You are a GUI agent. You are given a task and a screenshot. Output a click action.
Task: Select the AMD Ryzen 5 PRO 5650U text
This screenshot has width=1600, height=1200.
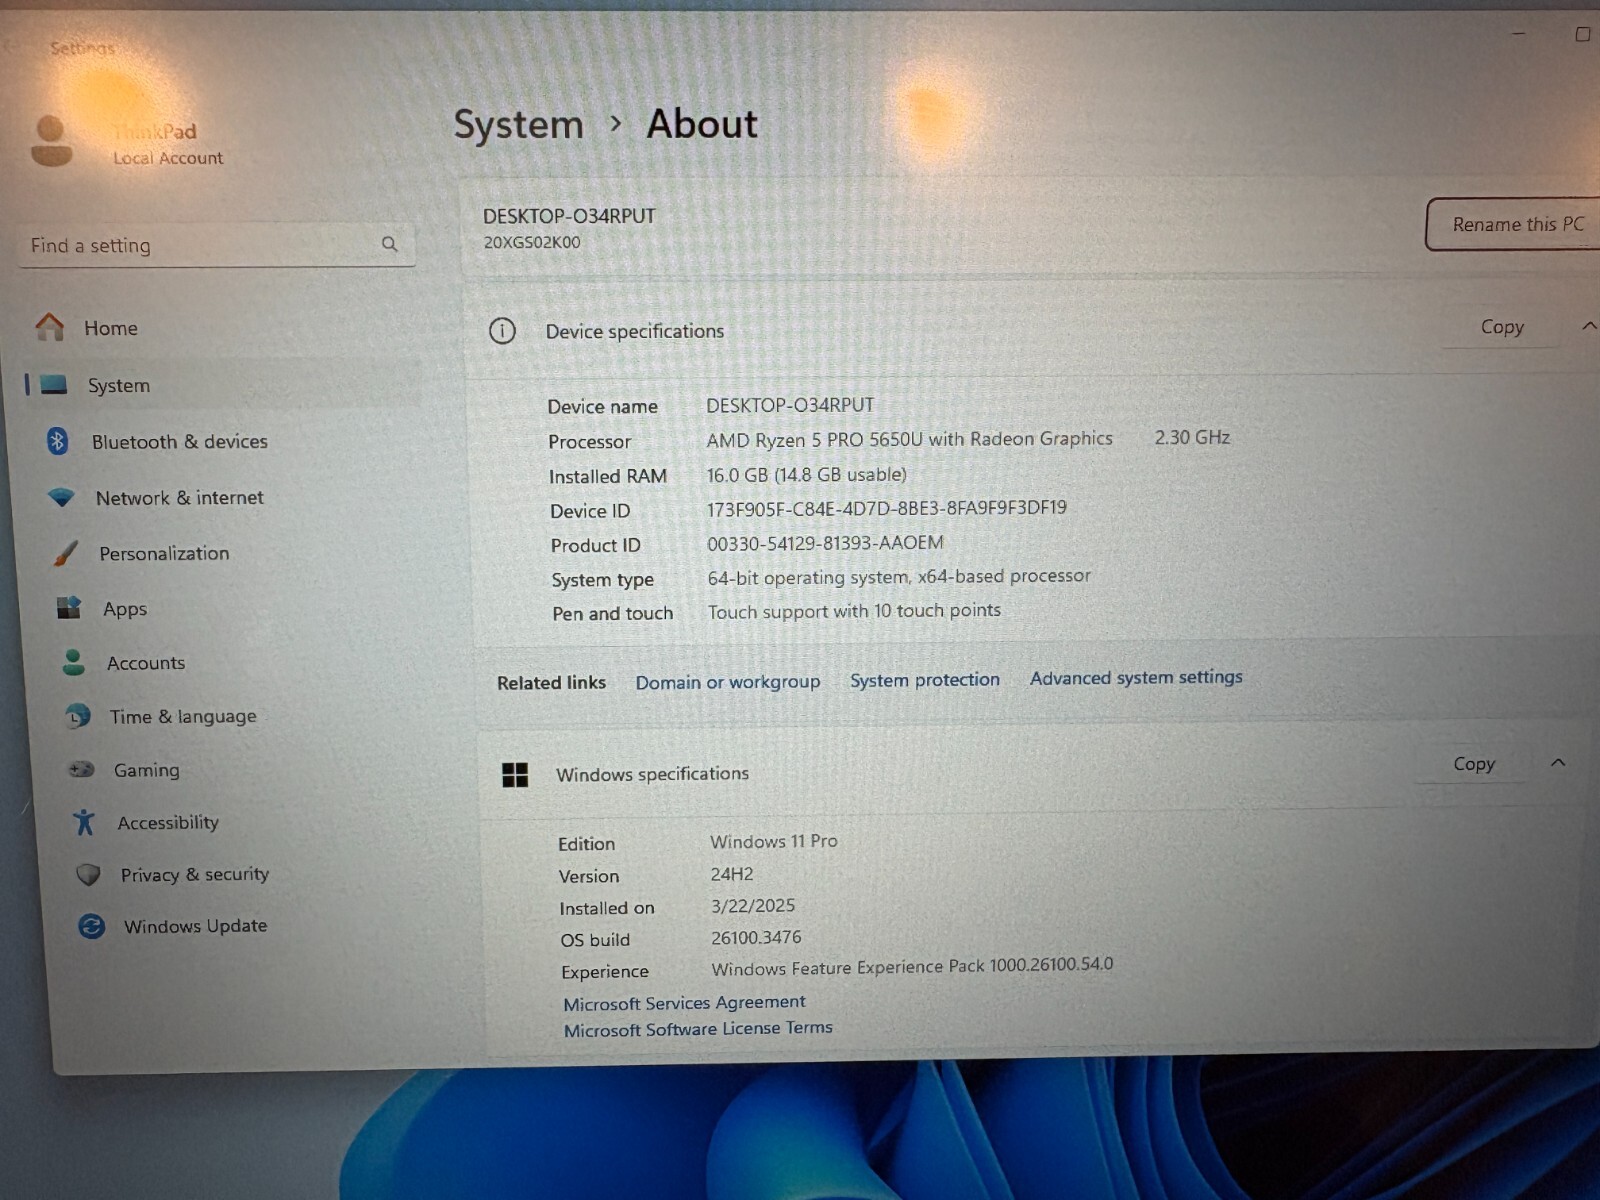909,439
